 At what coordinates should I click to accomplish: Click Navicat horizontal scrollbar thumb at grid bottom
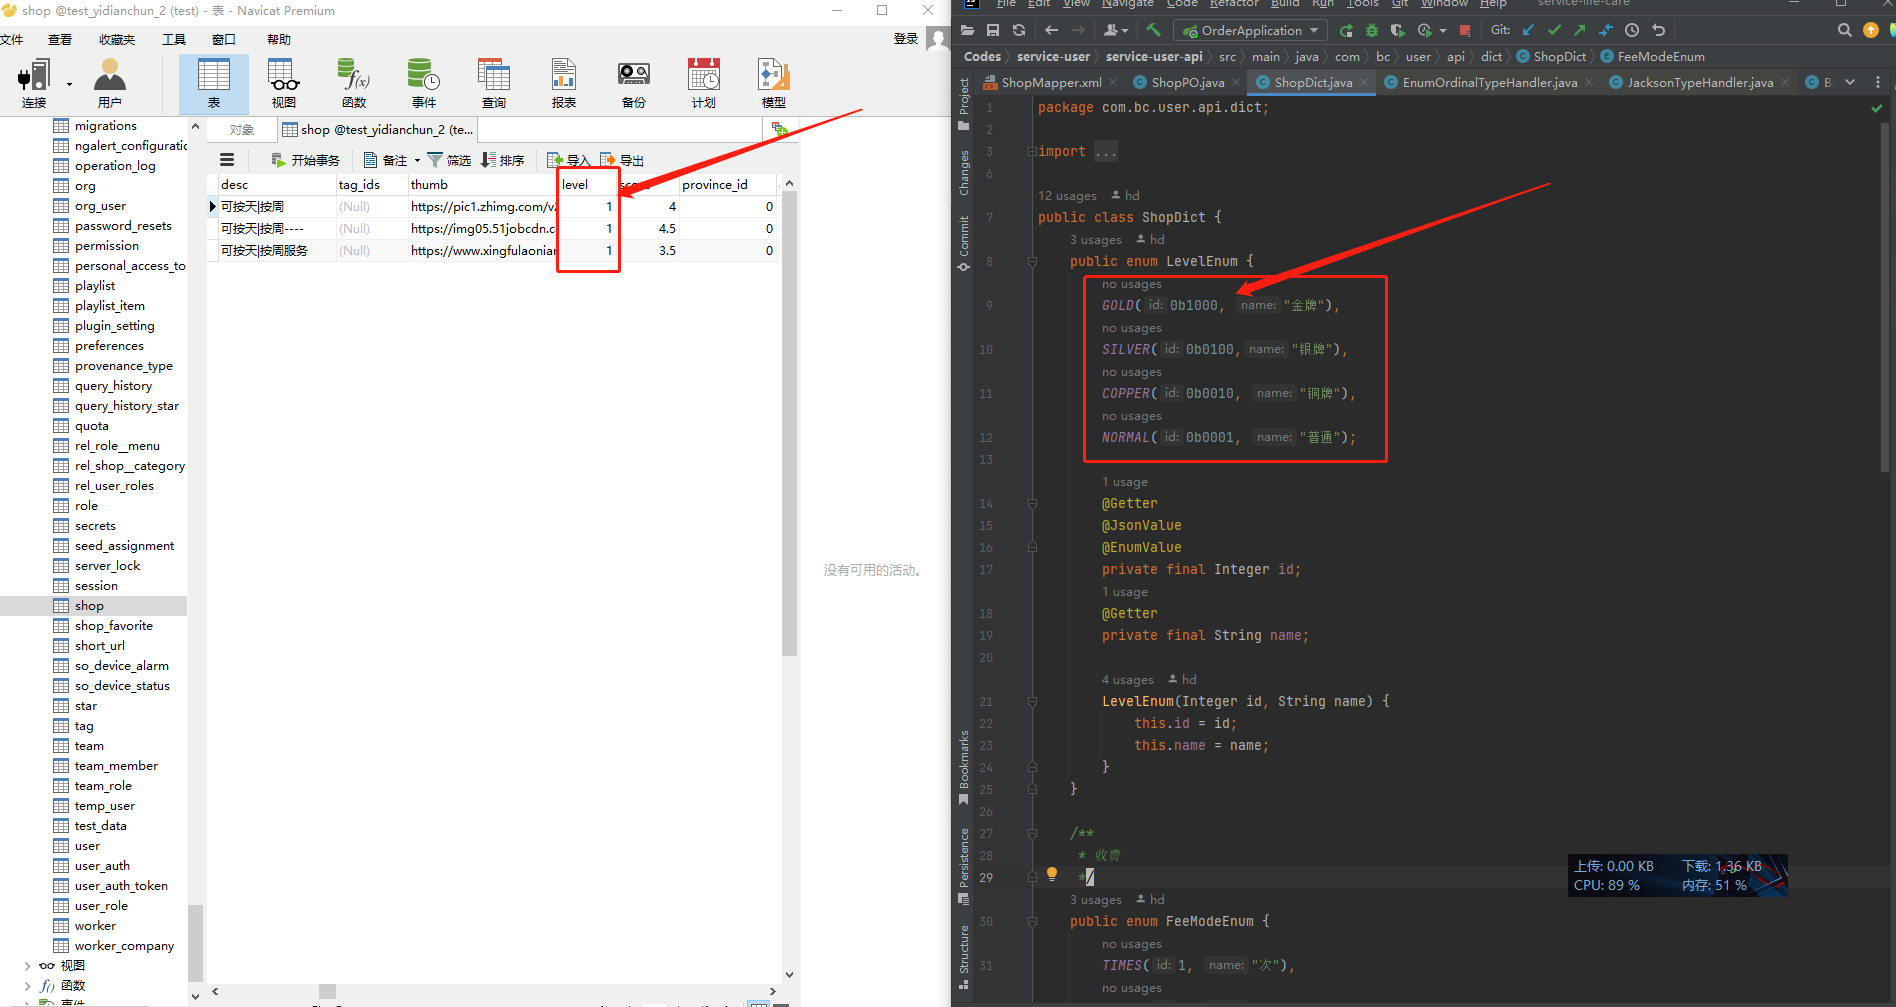[x=327, y=992]
